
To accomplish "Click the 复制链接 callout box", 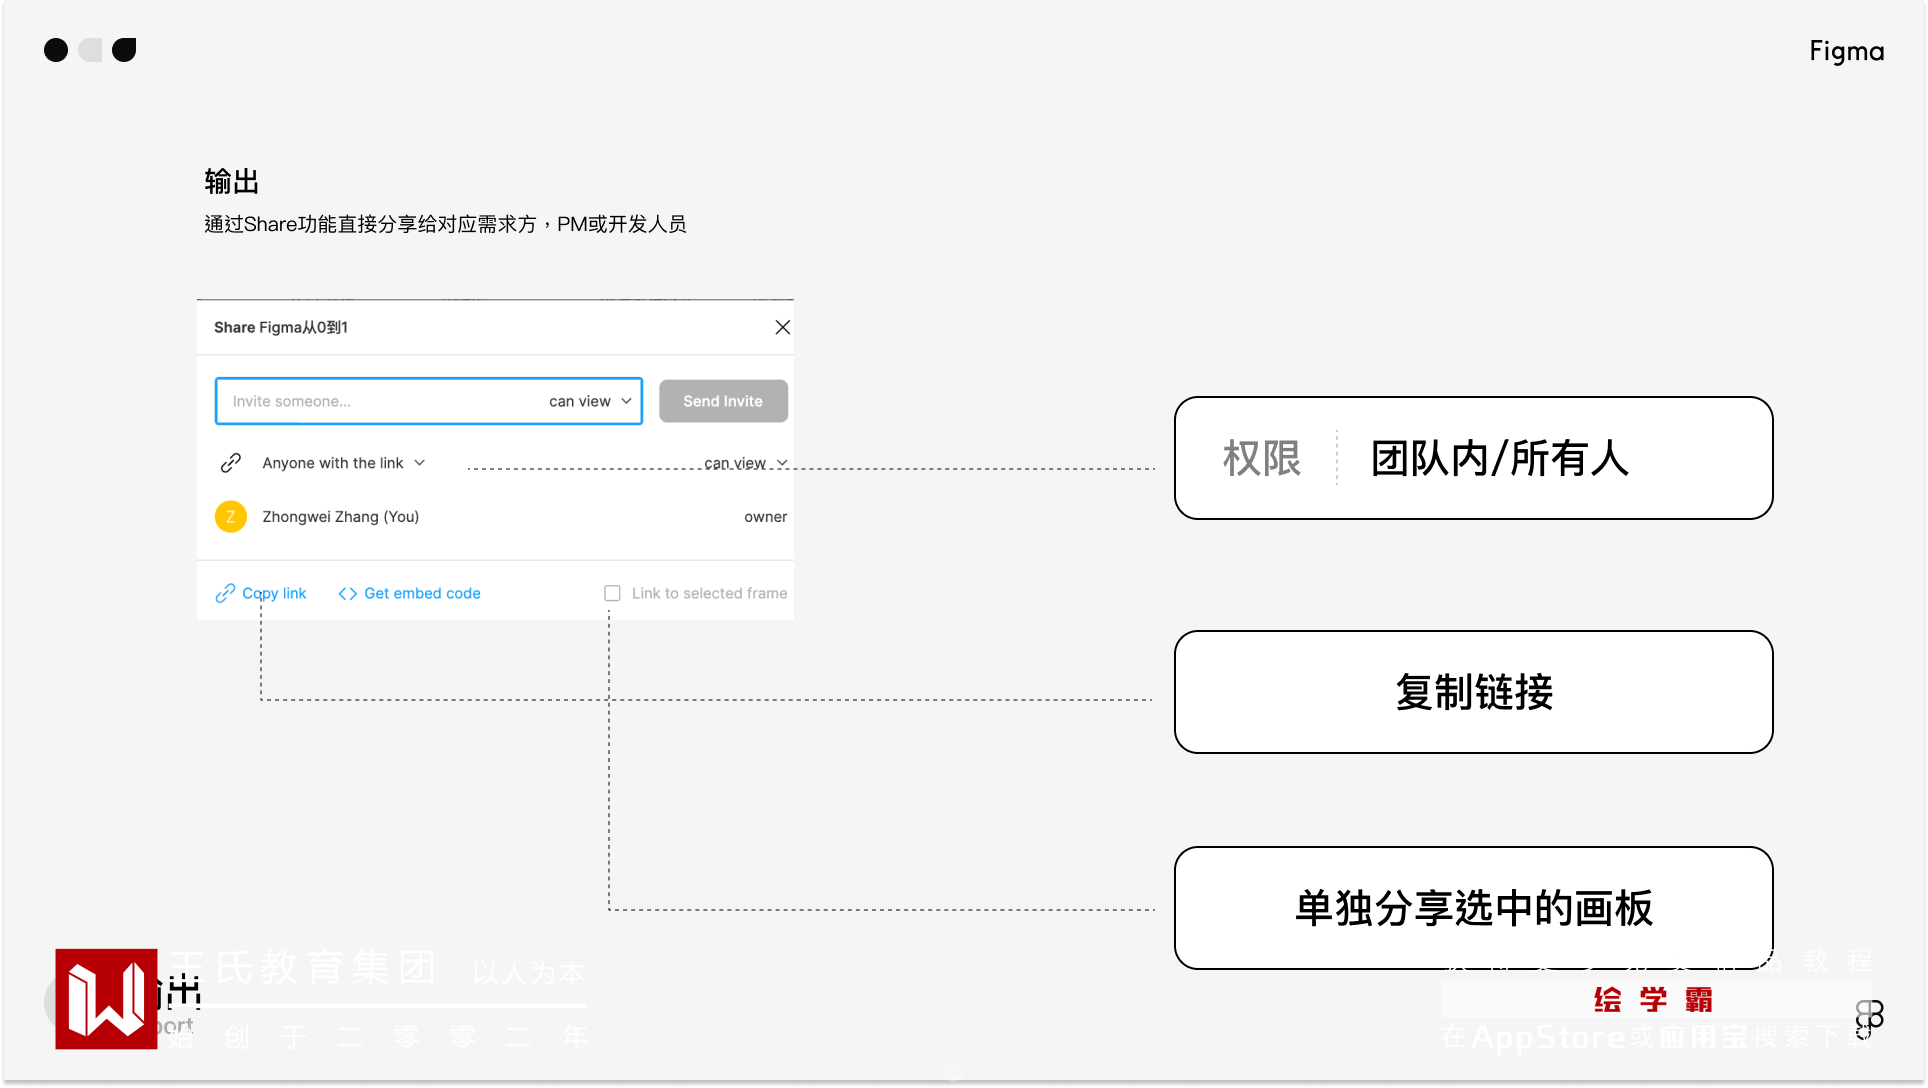I will click(x=1473, y=692).
